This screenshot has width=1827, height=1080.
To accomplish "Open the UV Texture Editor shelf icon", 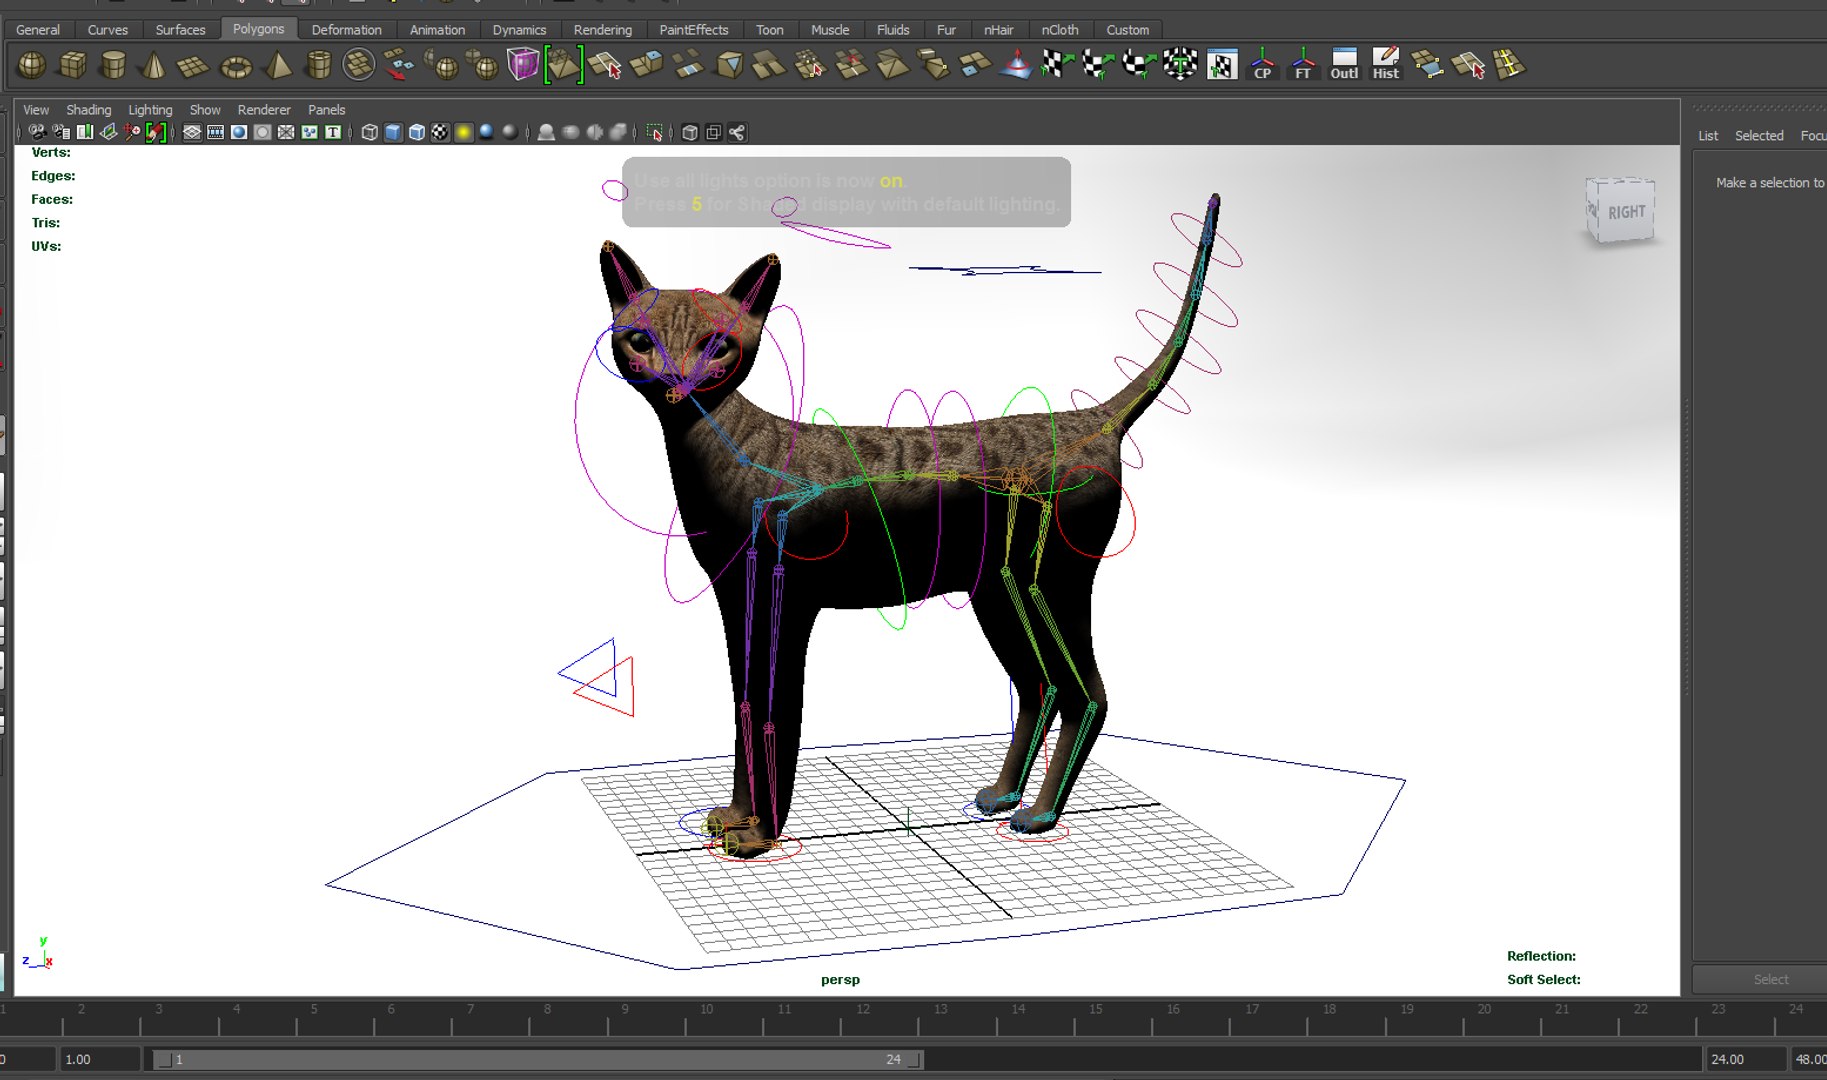I will point(1221,66).
